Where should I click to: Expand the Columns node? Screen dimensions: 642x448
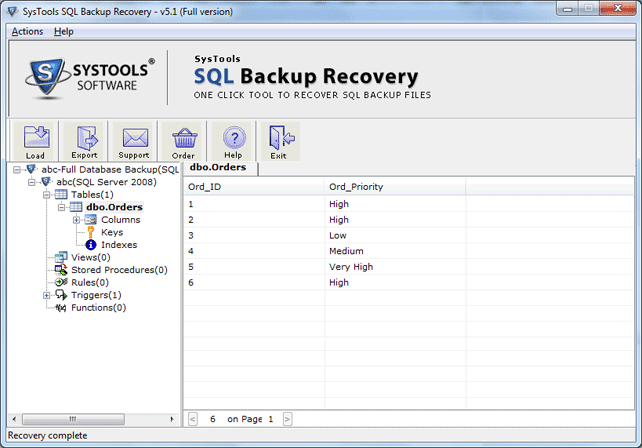[x=76, y=220]
